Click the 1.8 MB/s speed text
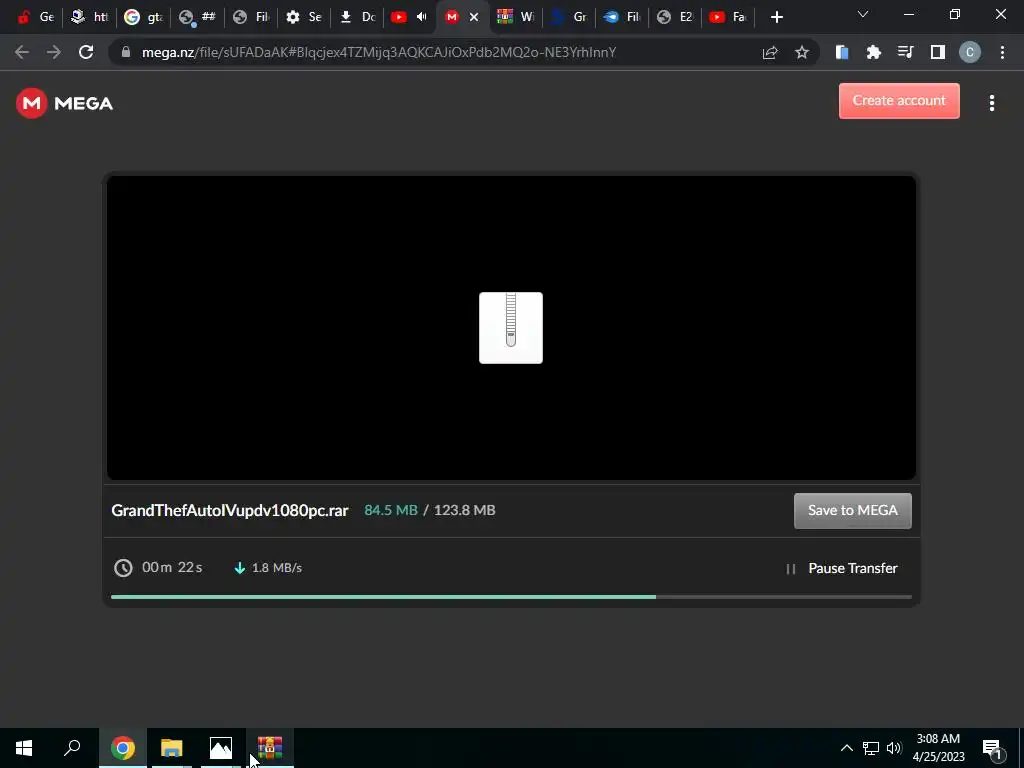This screenshot has width=1024, height=768. pyautogui.click(x=277, y=568)
